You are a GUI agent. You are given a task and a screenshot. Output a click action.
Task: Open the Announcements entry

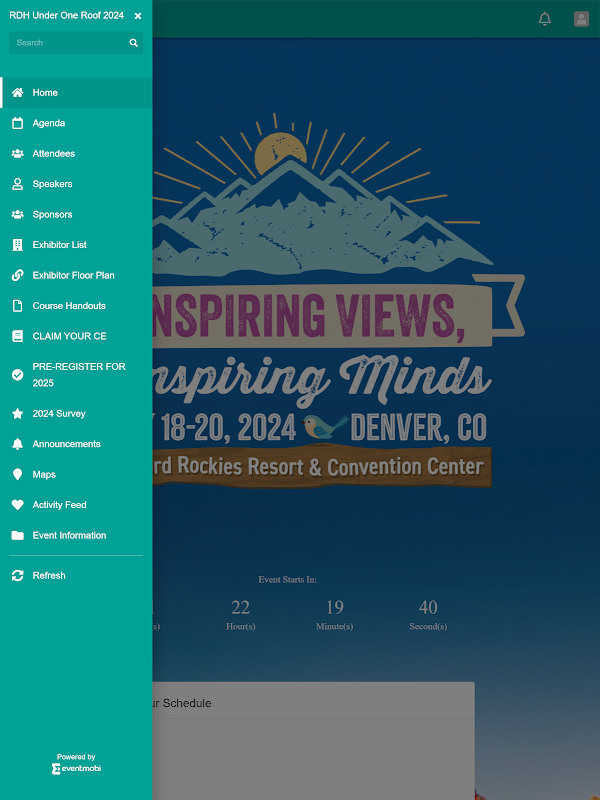point(76,444)
